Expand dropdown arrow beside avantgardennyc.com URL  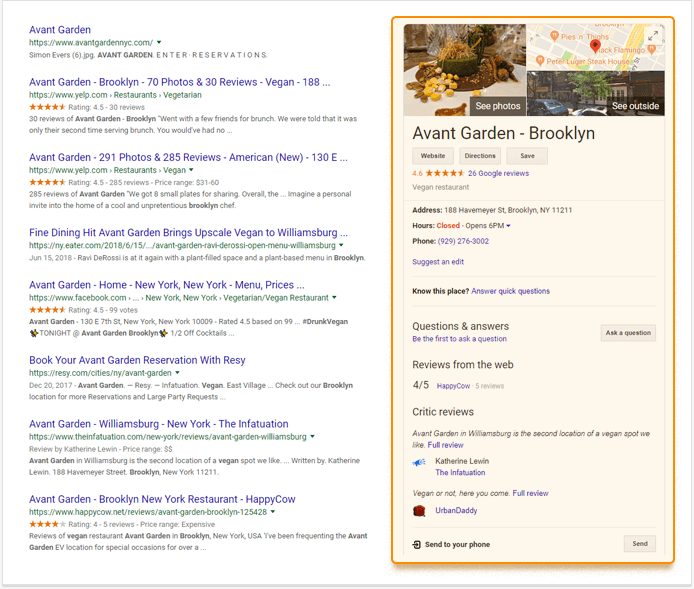pos(159,42)
